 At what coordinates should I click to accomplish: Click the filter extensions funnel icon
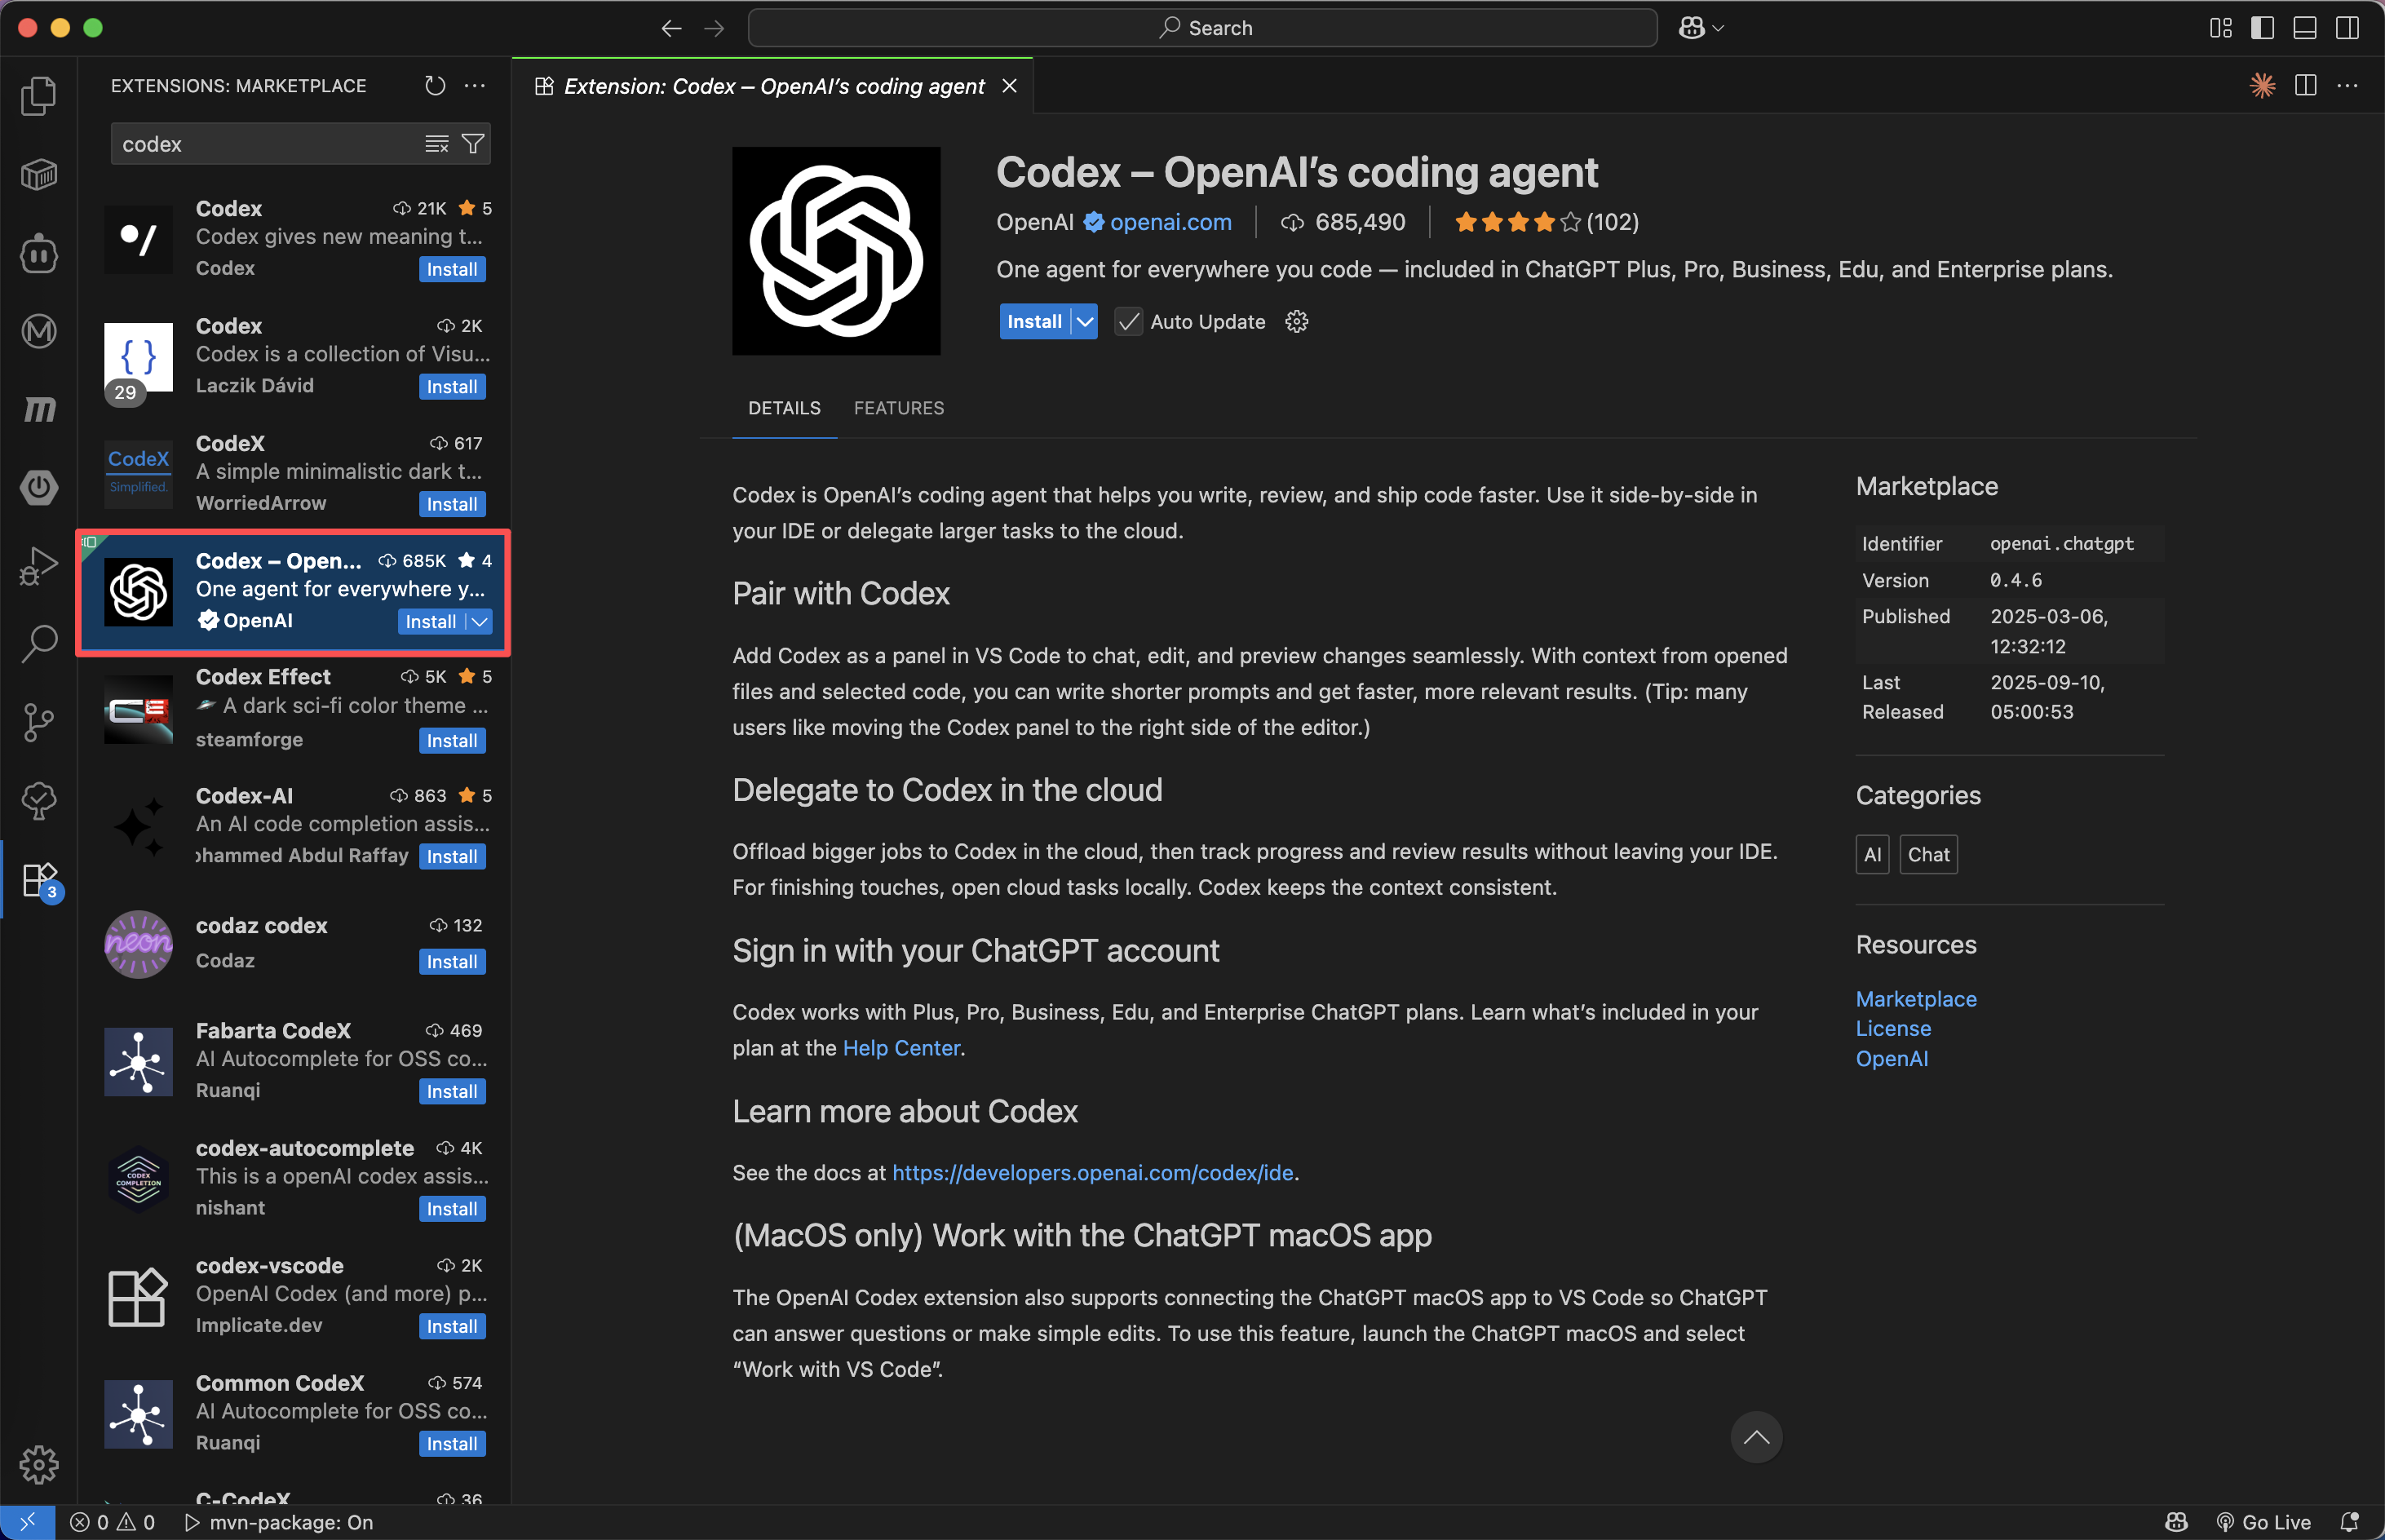[473, 144]
